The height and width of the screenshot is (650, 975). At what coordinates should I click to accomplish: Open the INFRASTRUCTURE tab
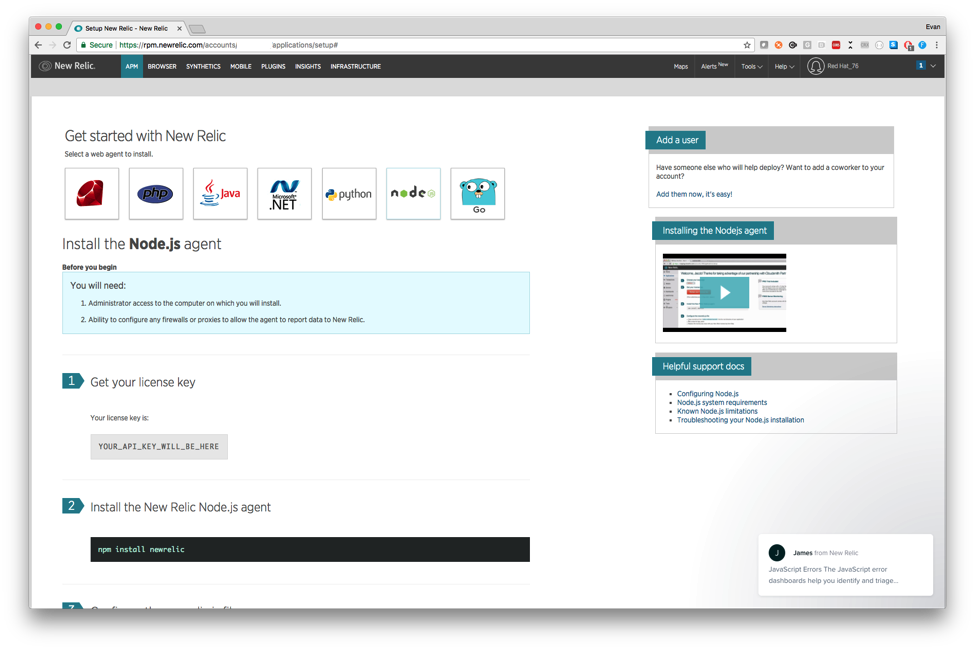355,67
